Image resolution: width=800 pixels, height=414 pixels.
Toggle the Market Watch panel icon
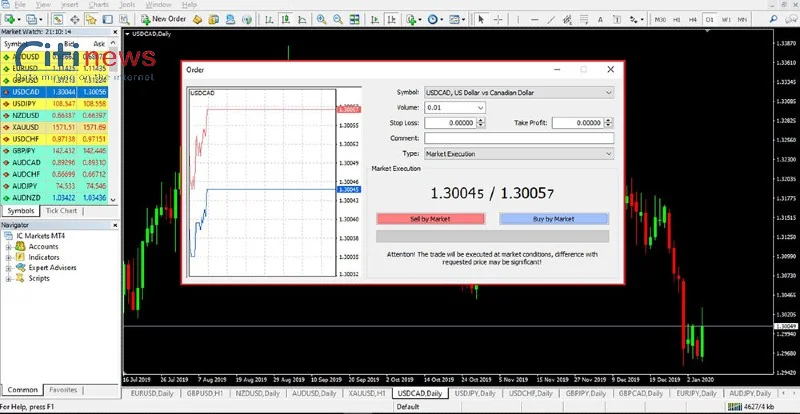pyautogui.click(x=58, y=19)
